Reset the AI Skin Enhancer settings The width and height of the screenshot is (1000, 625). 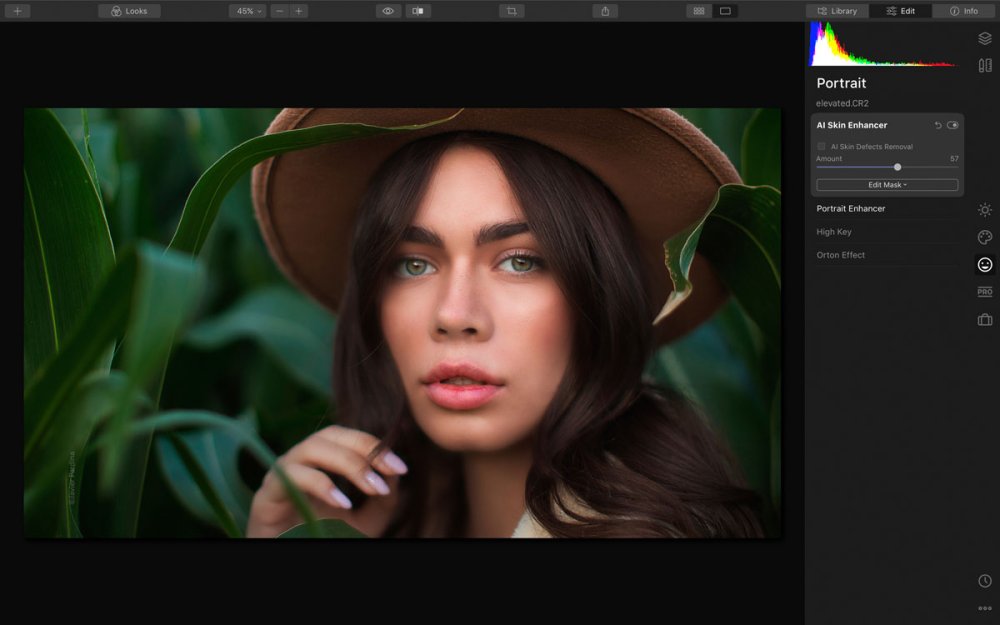coord(938,125)
